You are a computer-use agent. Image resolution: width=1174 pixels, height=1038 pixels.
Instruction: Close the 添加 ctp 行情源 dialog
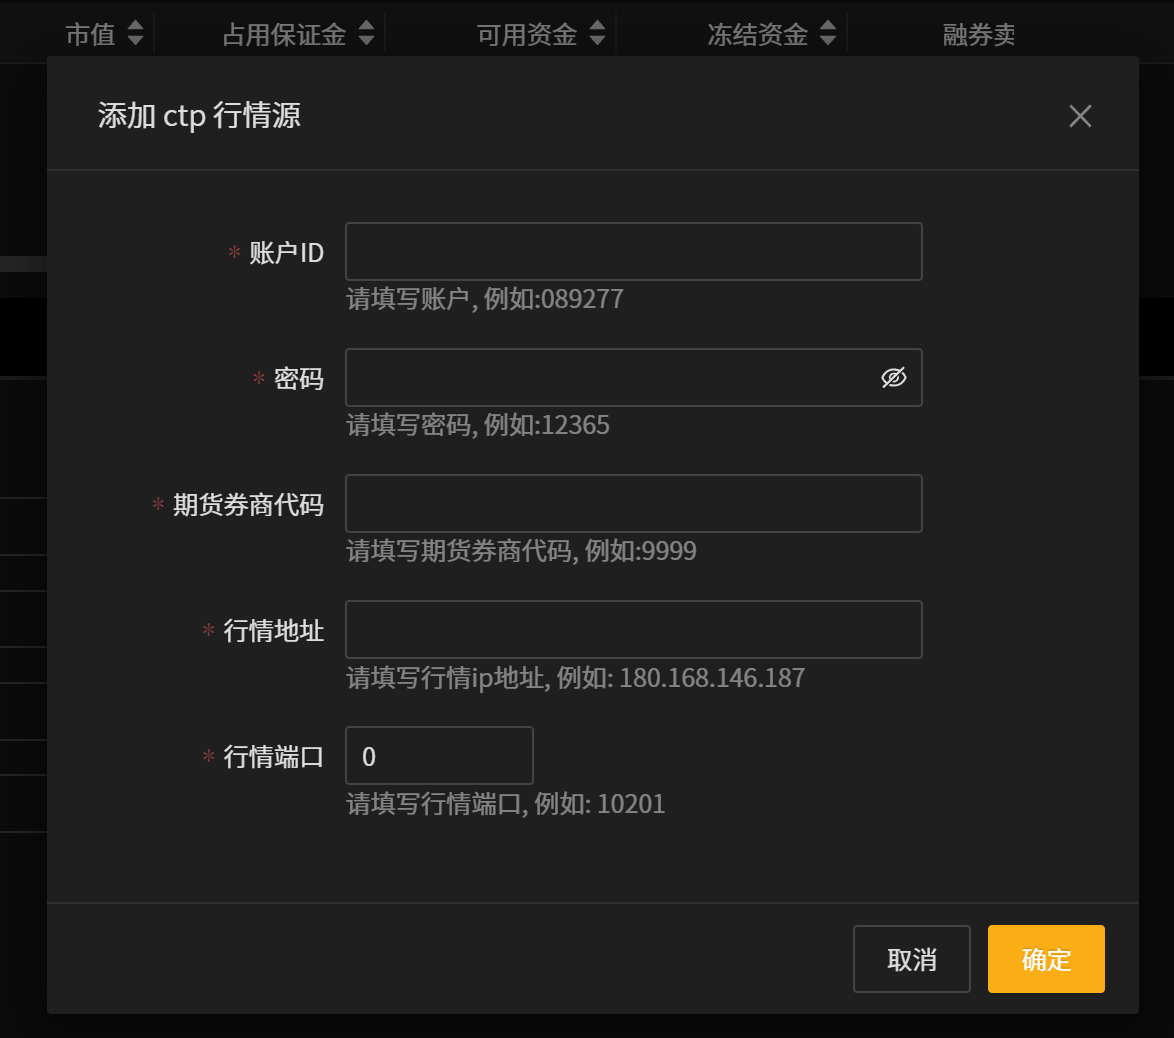[1080, 116]
